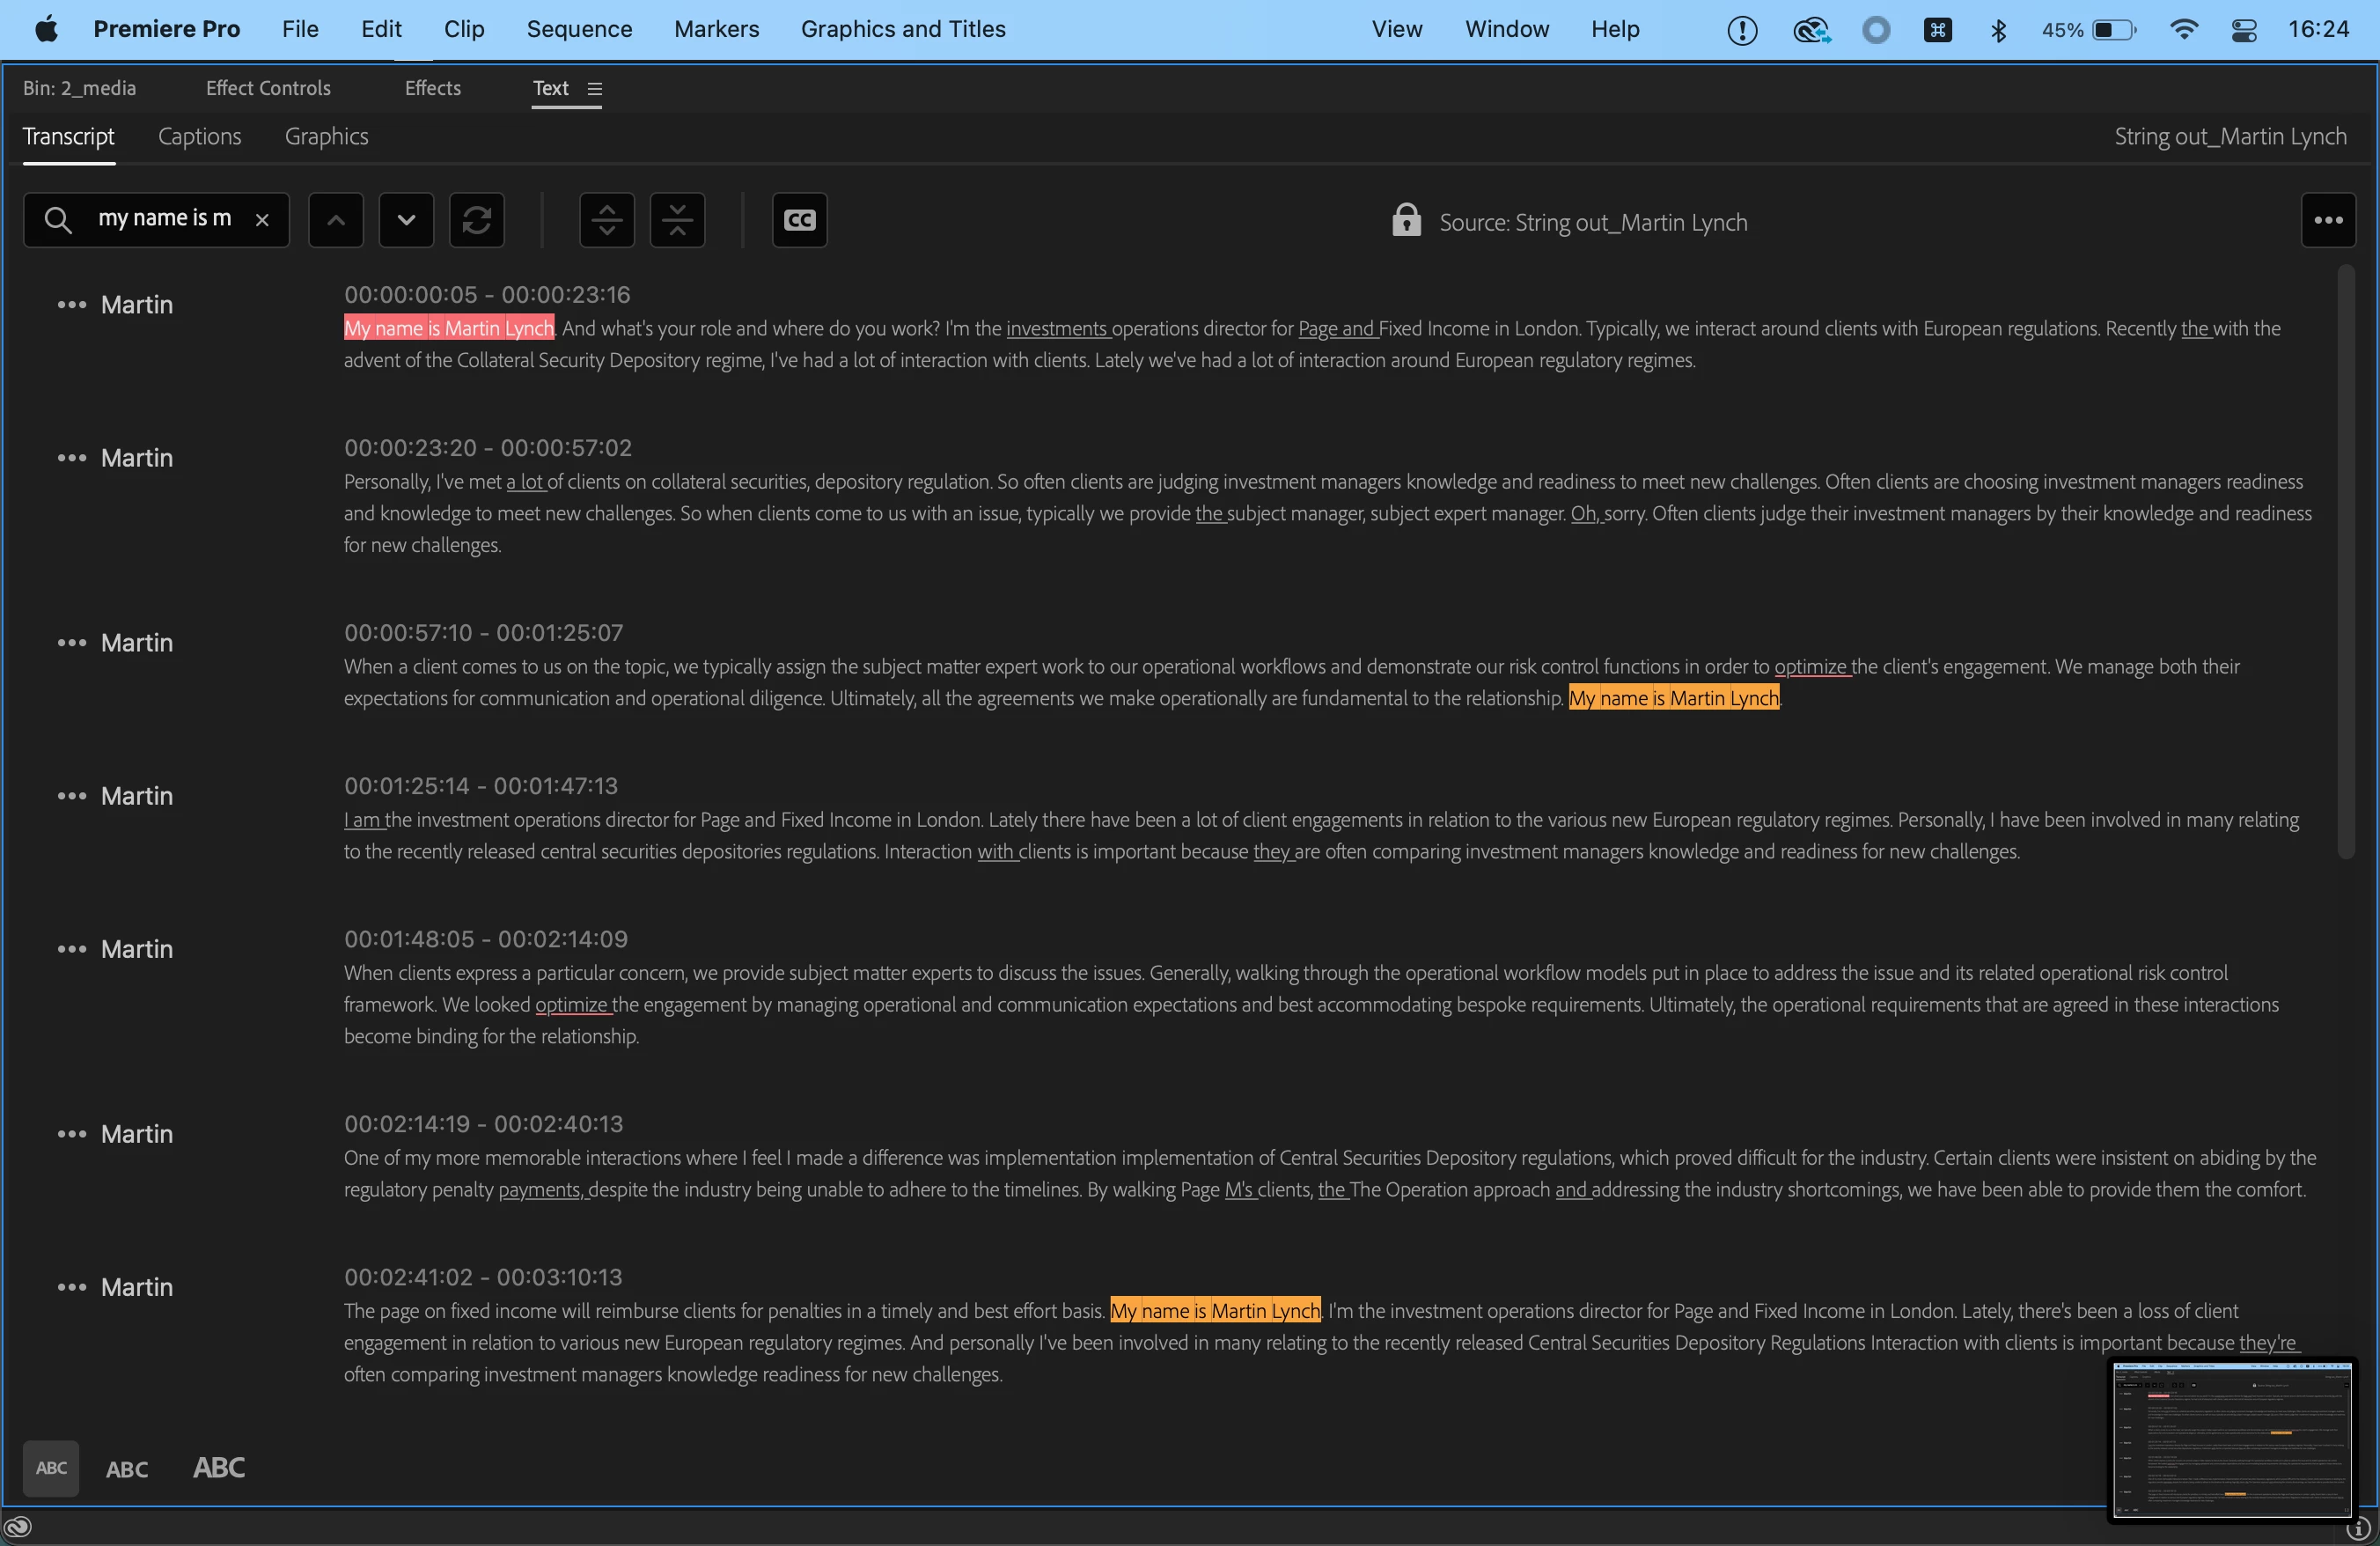Click the split segment icon

pos(607,220)
